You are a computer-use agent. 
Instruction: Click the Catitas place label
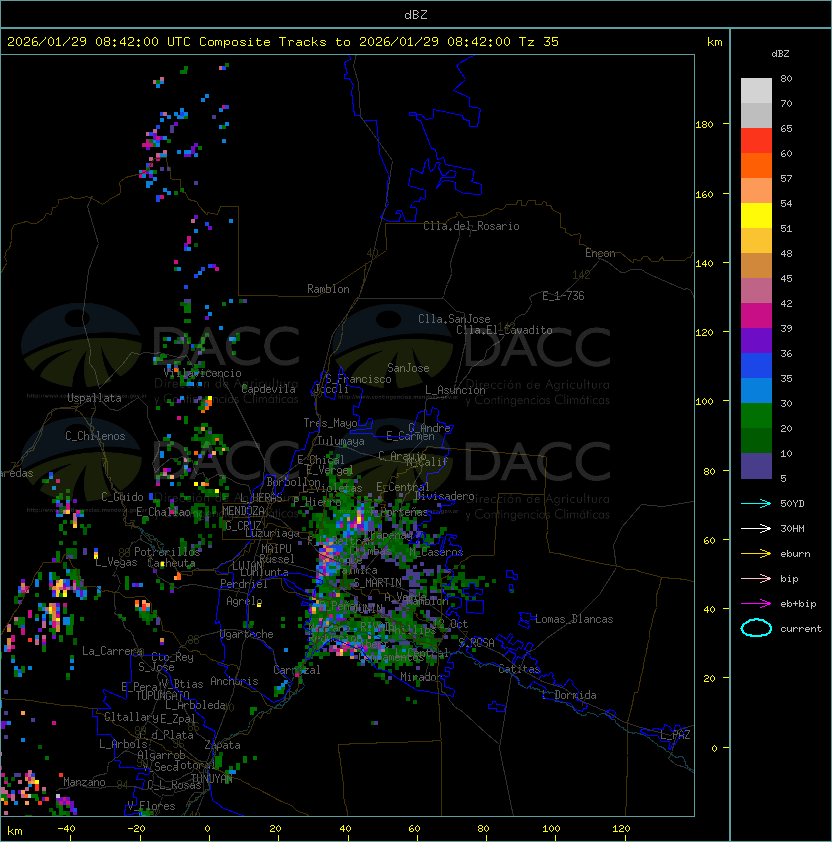519,670
